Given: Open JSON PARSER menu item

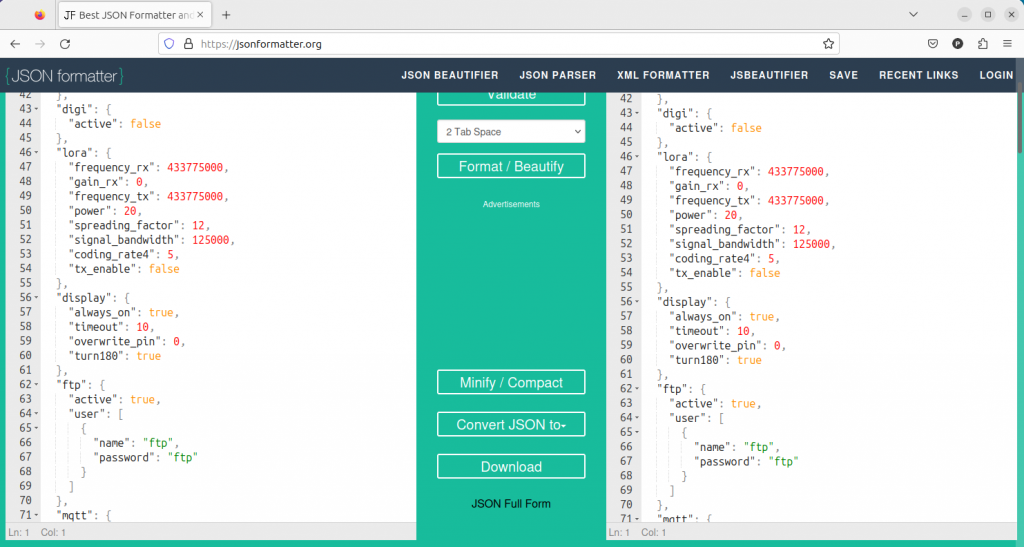Looking at the screenshot, I should pos(557,75).
